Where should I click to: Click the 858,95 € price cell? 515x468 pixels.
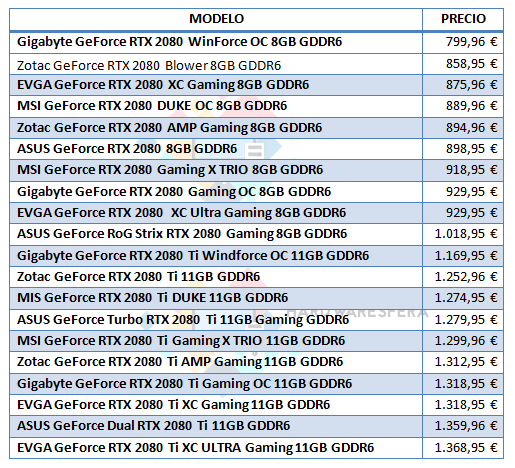[463, 64]
